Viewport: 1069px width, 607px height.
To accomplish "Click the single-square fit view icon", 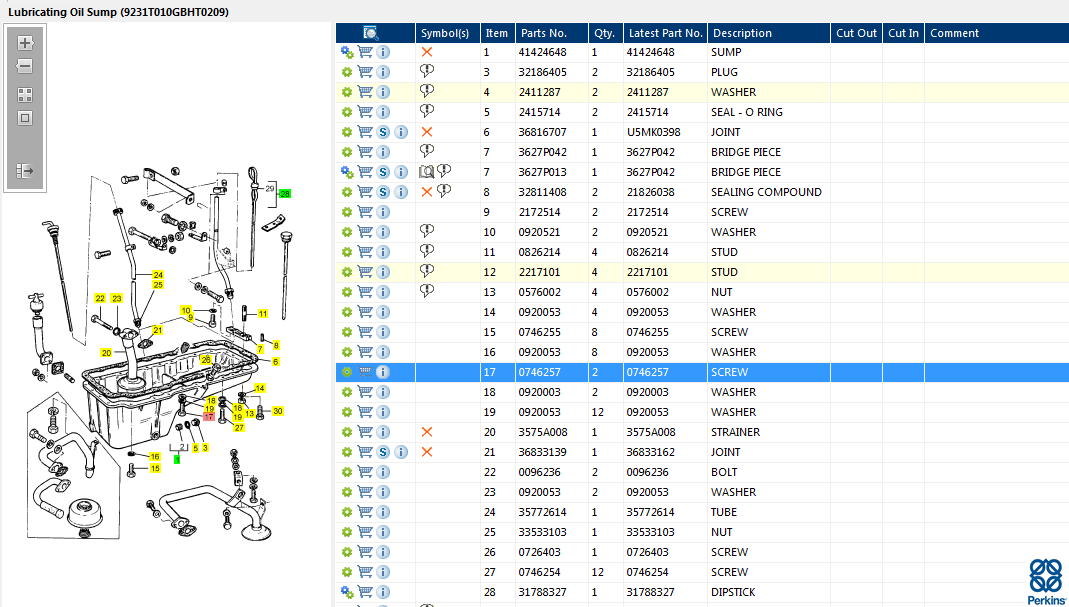I will (25, 118).
